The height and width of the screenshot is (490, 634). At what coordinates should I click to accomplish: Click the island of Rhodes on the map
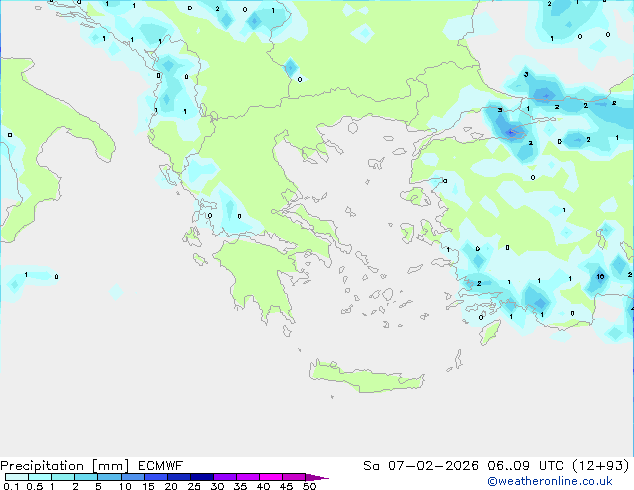(x=490, y=332)
